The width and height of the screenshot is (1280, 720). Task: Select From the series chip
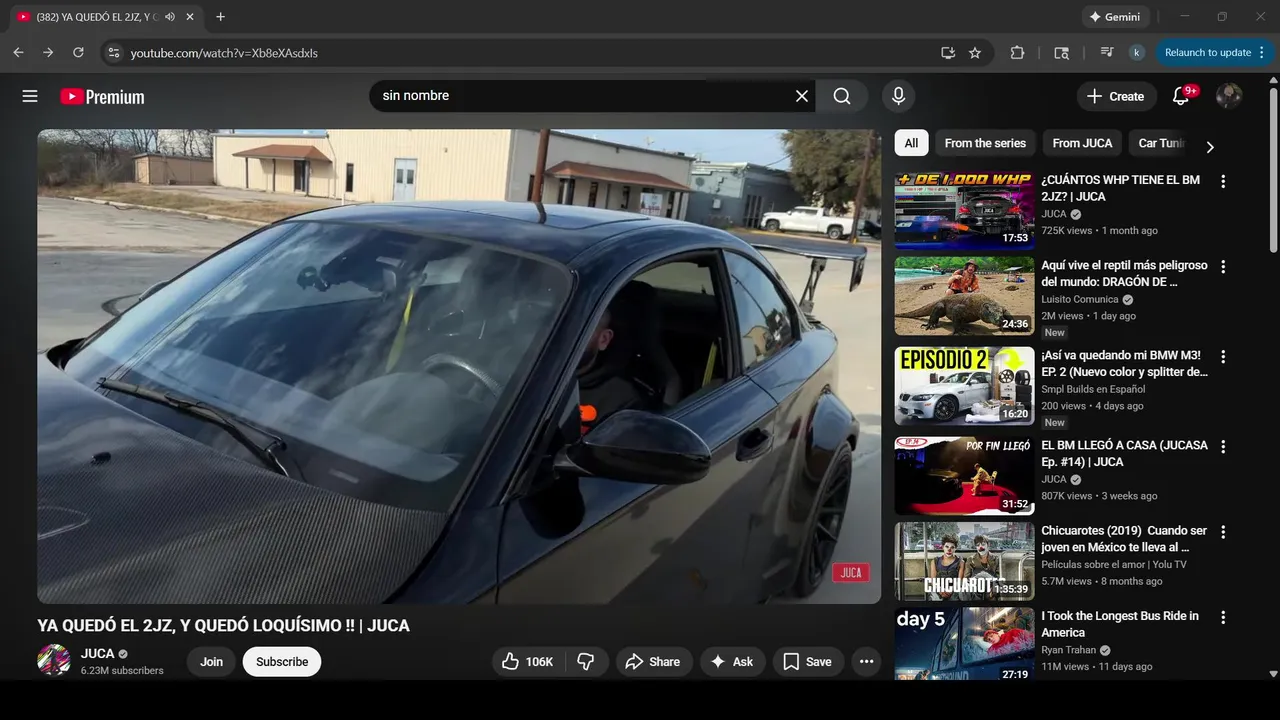(985, 143)
